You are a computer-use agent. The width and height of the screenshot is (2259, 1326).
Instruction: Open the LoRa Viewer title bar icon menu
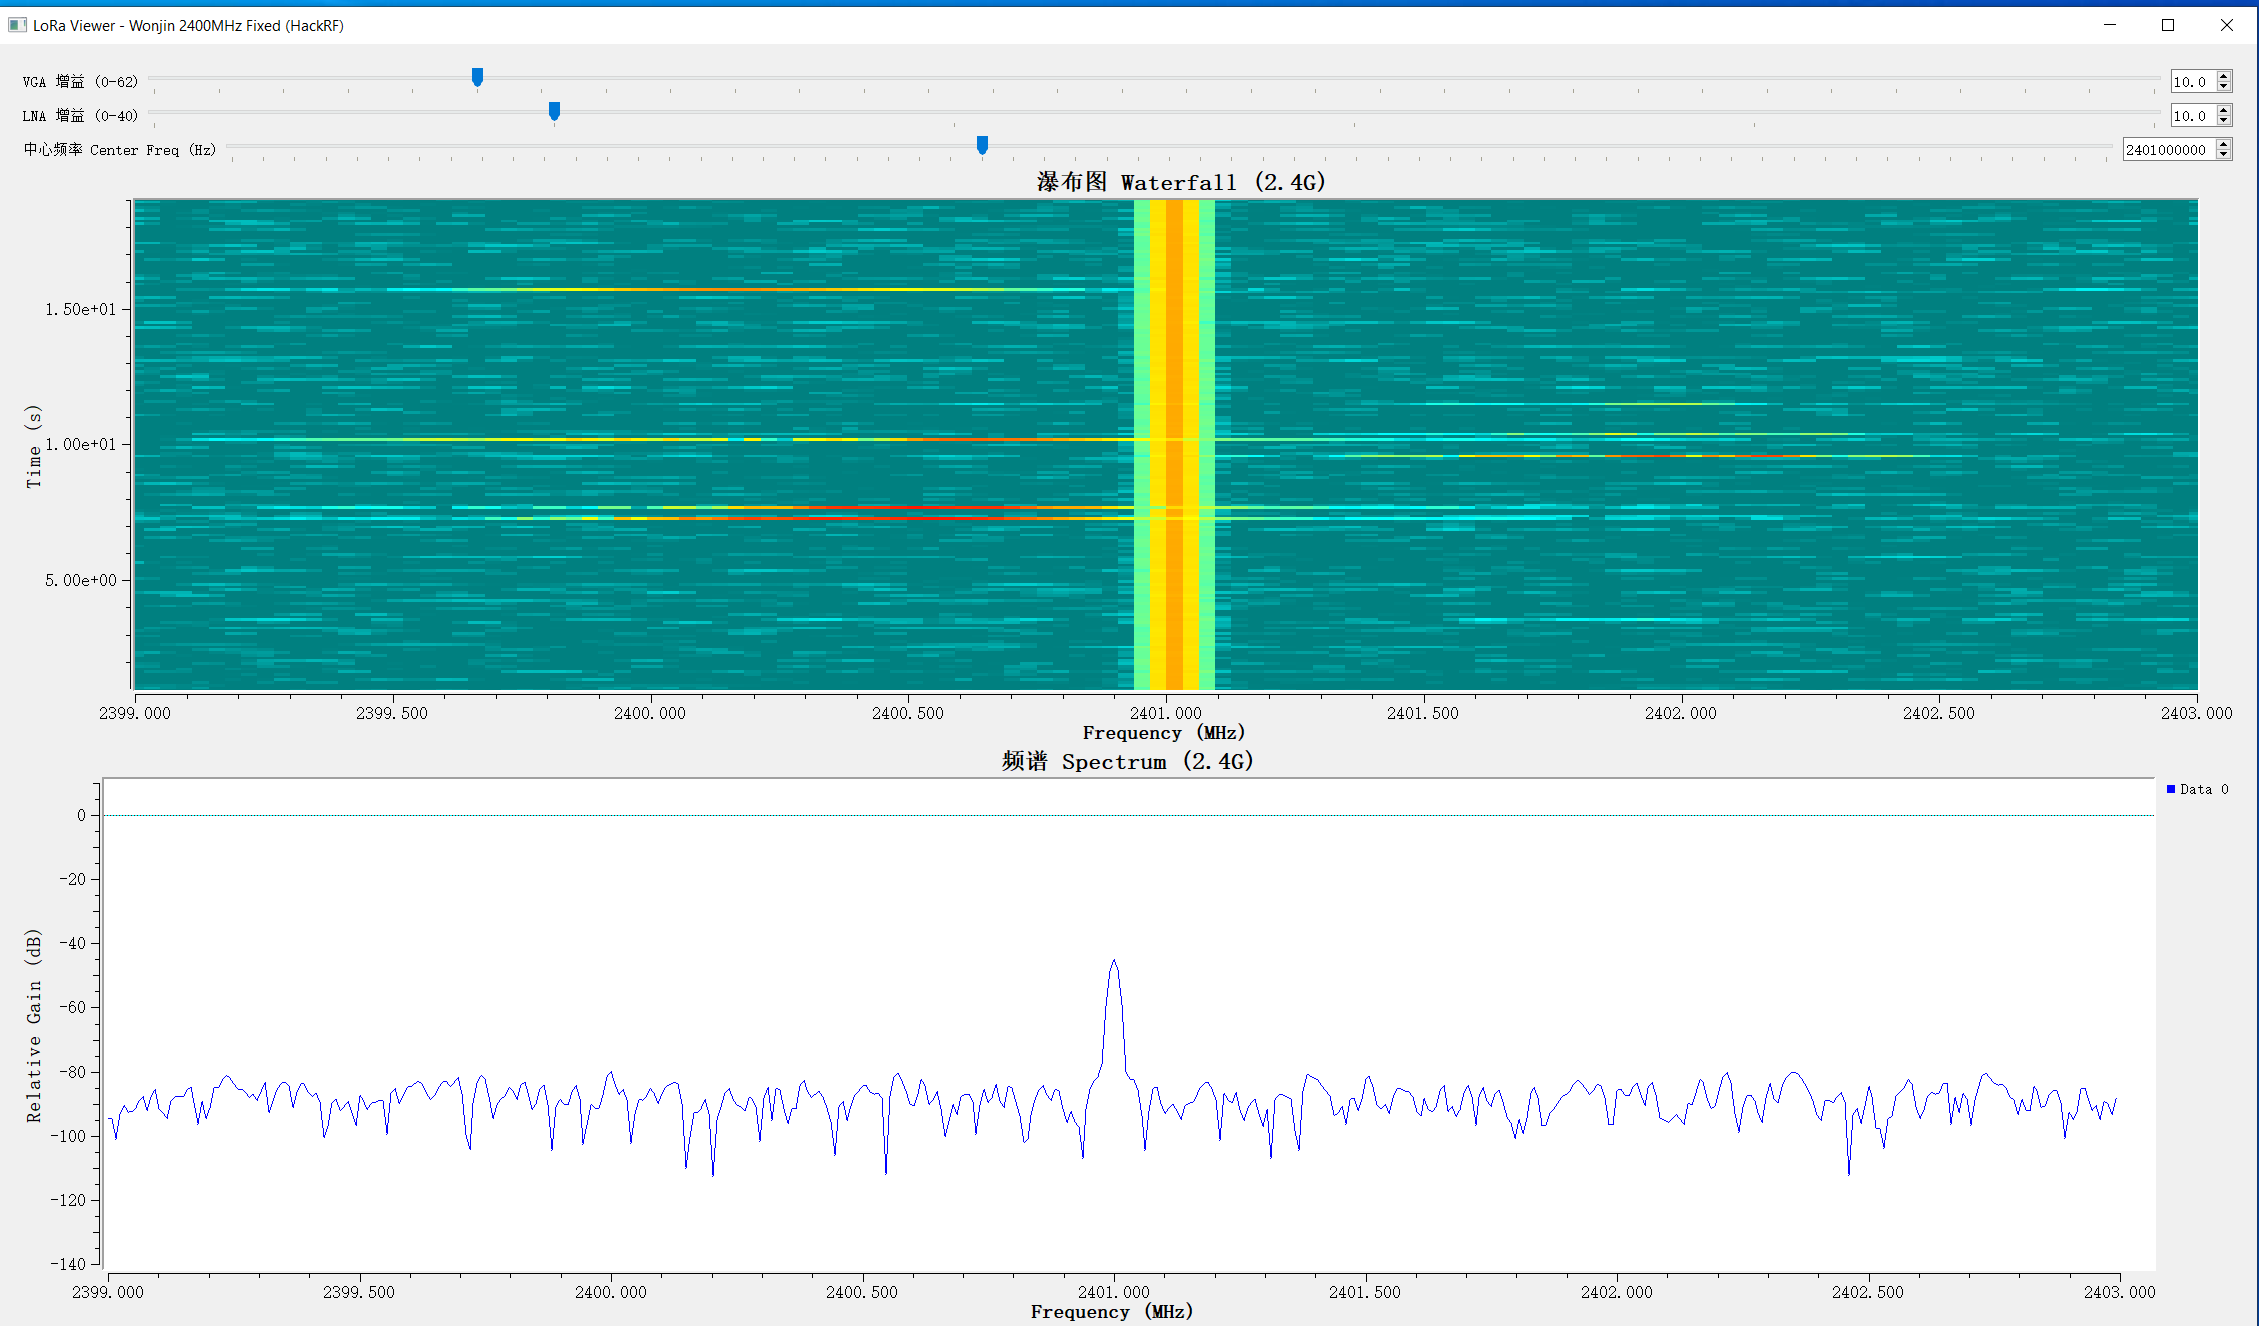click(17, 25)
